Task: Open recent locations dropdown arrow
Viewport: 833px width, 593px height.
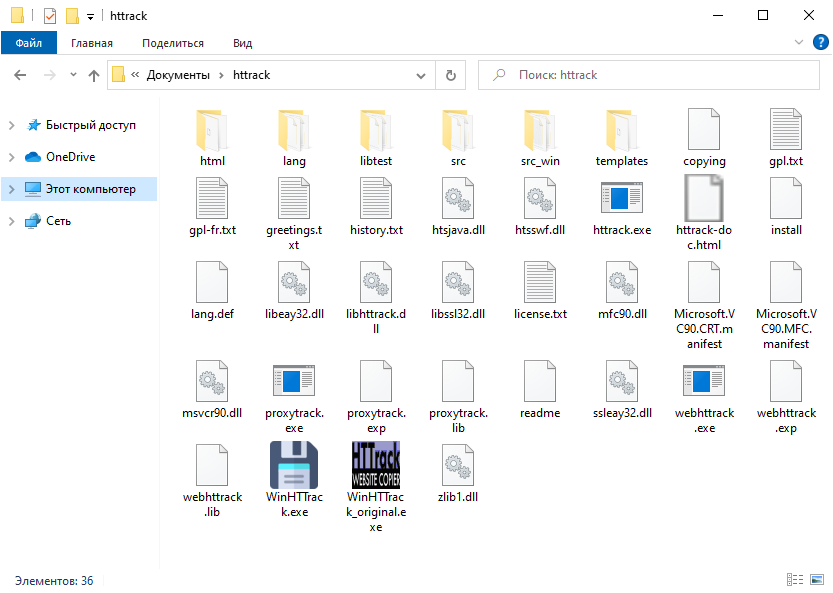Action: click(x=73, y=75)
